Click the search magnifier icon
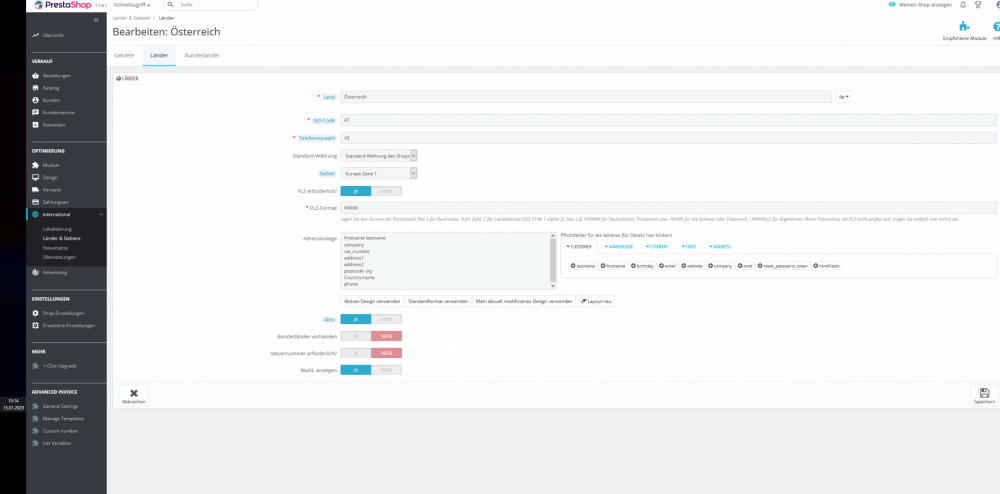The image size is (1000, 494). [171, 4]
